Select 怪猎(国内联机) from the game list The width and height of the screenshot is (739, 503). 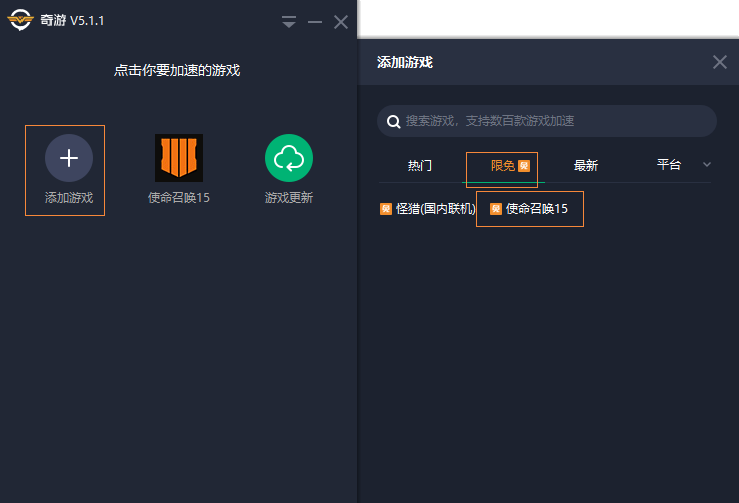pyautogui.click(x=428, y=209)
